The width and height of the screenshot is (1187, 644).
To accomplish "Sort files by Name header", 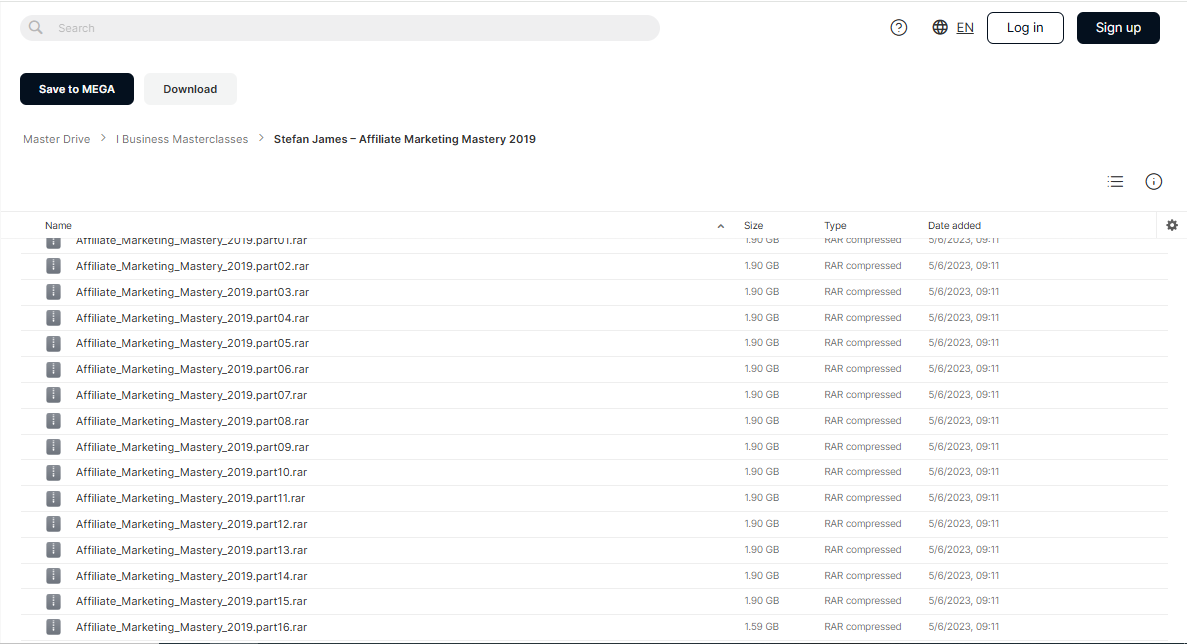I will point(58,226).
